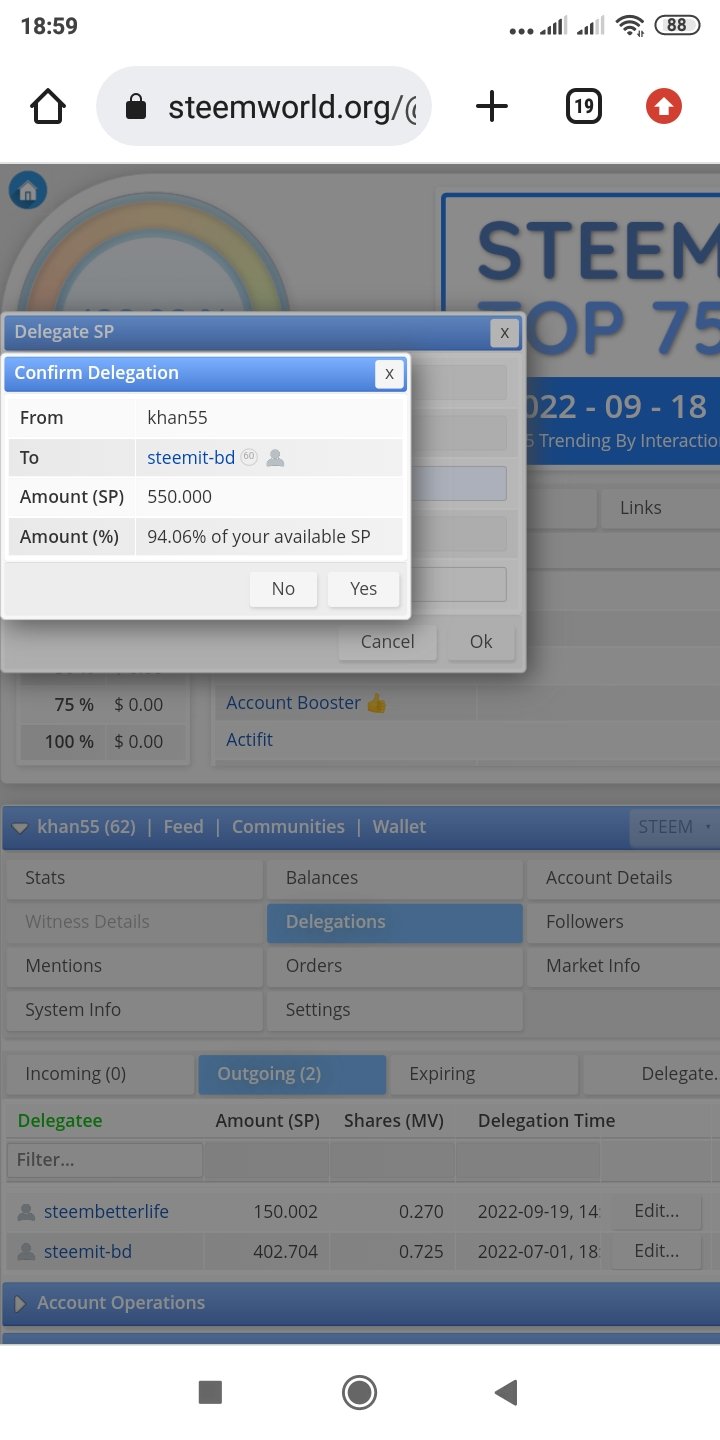The image size is (720, 1440).
Task: Tap the browser home icon
Action: 48,107
